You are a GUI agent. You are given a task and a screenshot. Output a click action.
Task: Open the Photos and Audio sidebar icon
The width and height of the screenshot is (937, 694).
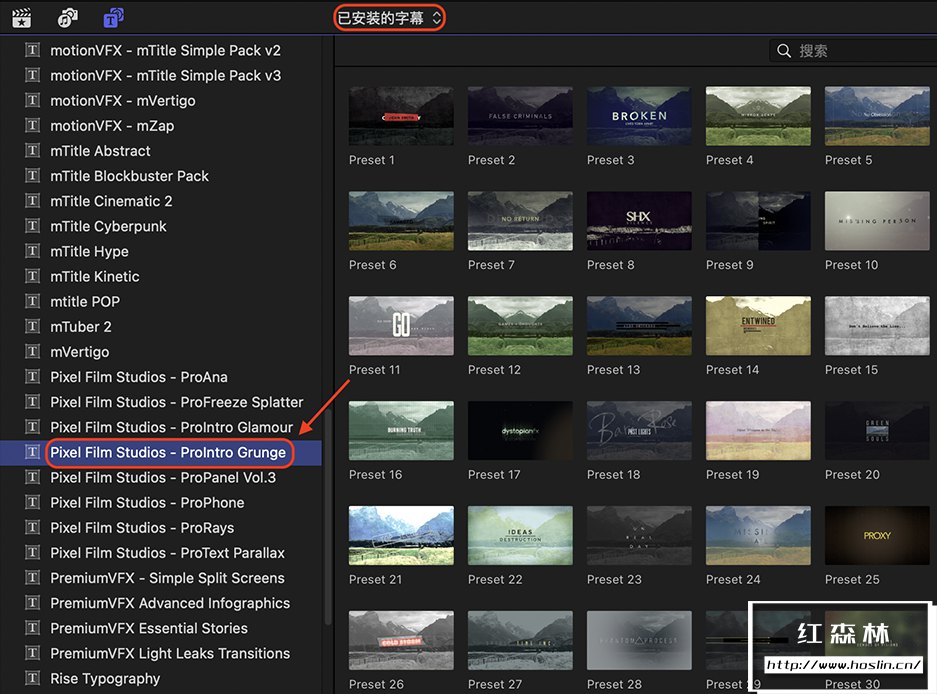tap(67, 18)
